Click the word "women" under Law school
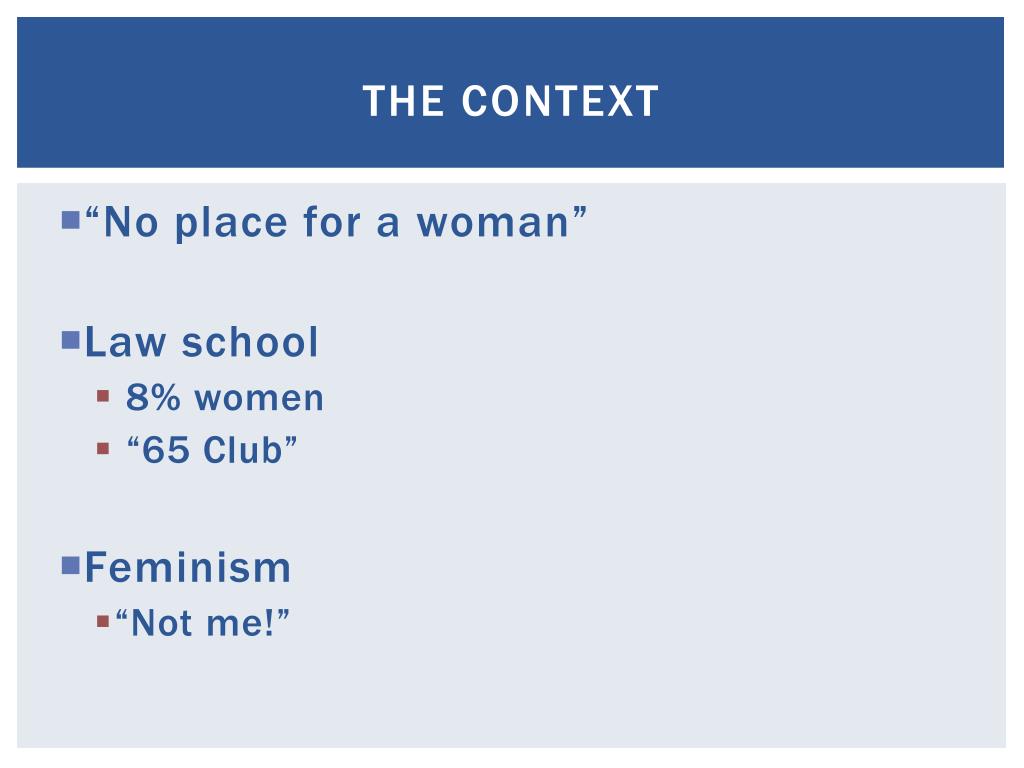This screenshot has height=768, width=1024. 259,399
